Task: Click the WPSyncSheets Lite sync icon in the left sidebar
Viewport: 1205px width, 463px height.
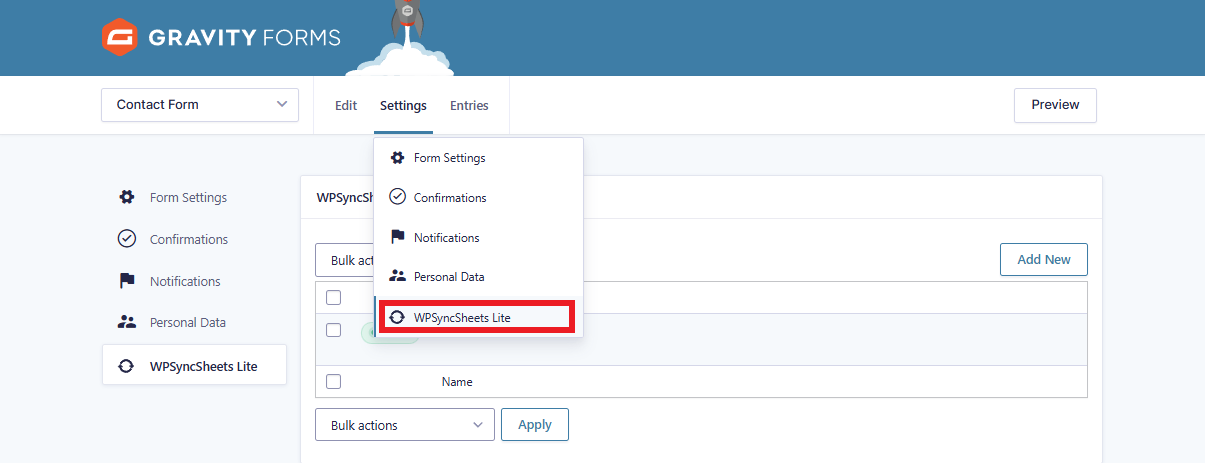Action: click(127, 366)
